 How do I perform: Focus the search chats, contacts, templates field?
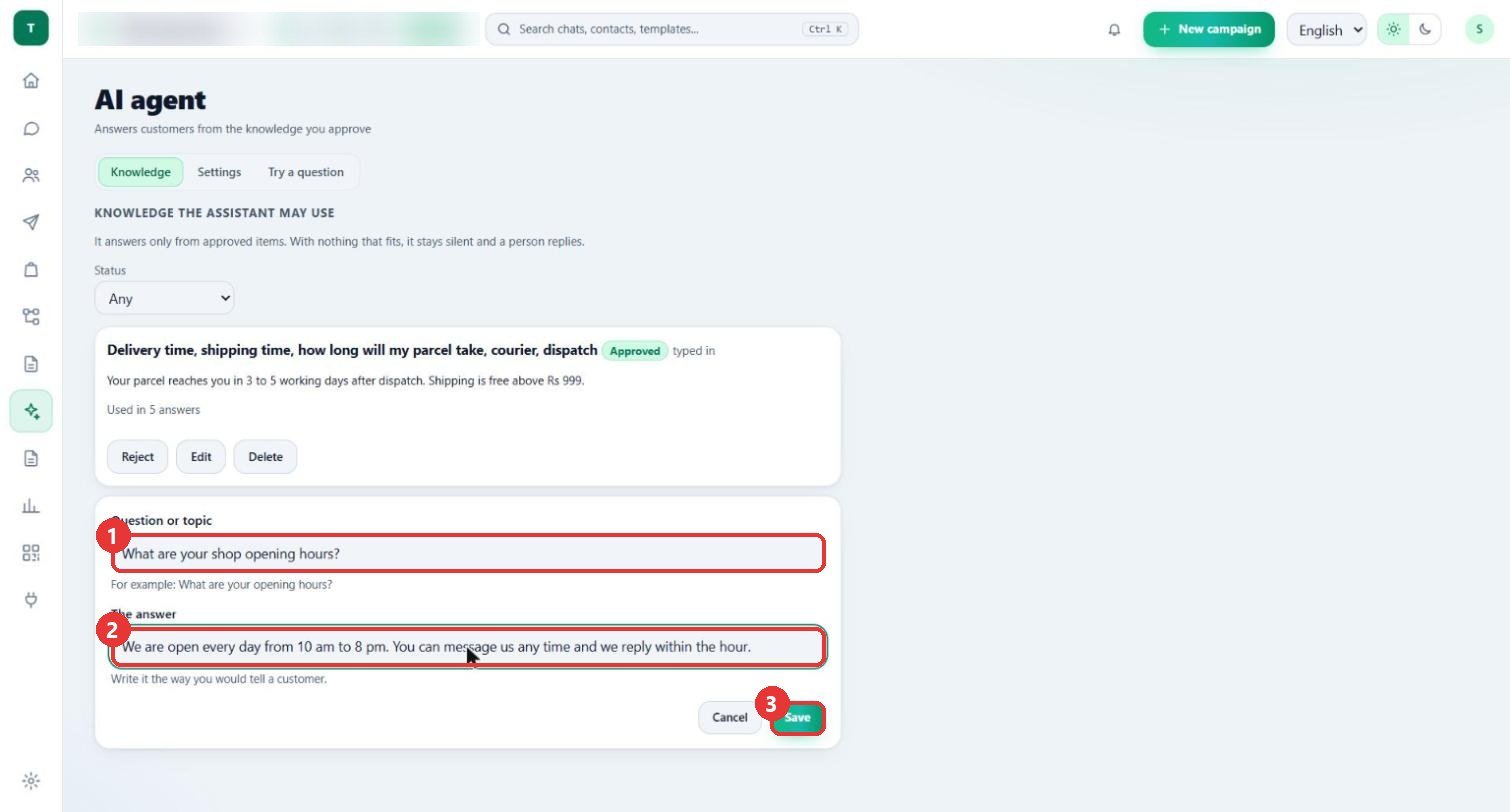672,29
